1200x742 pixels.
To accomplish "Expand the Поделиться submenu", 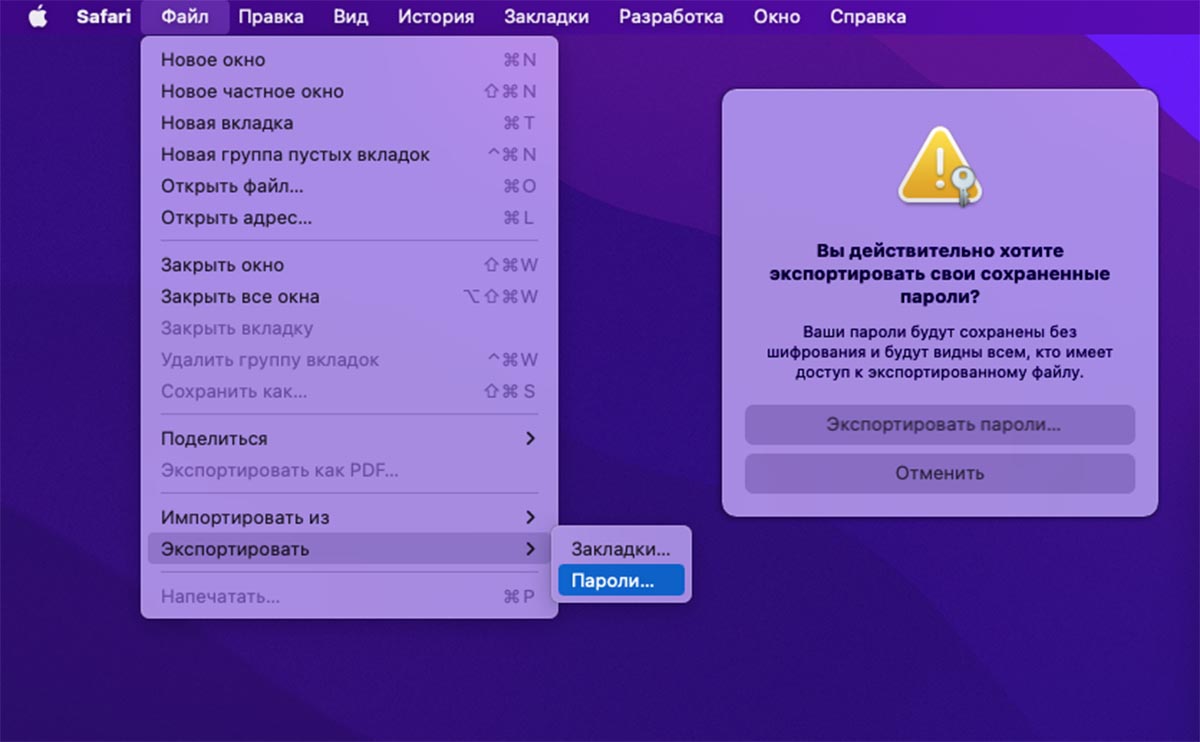I will click(349, 439).
